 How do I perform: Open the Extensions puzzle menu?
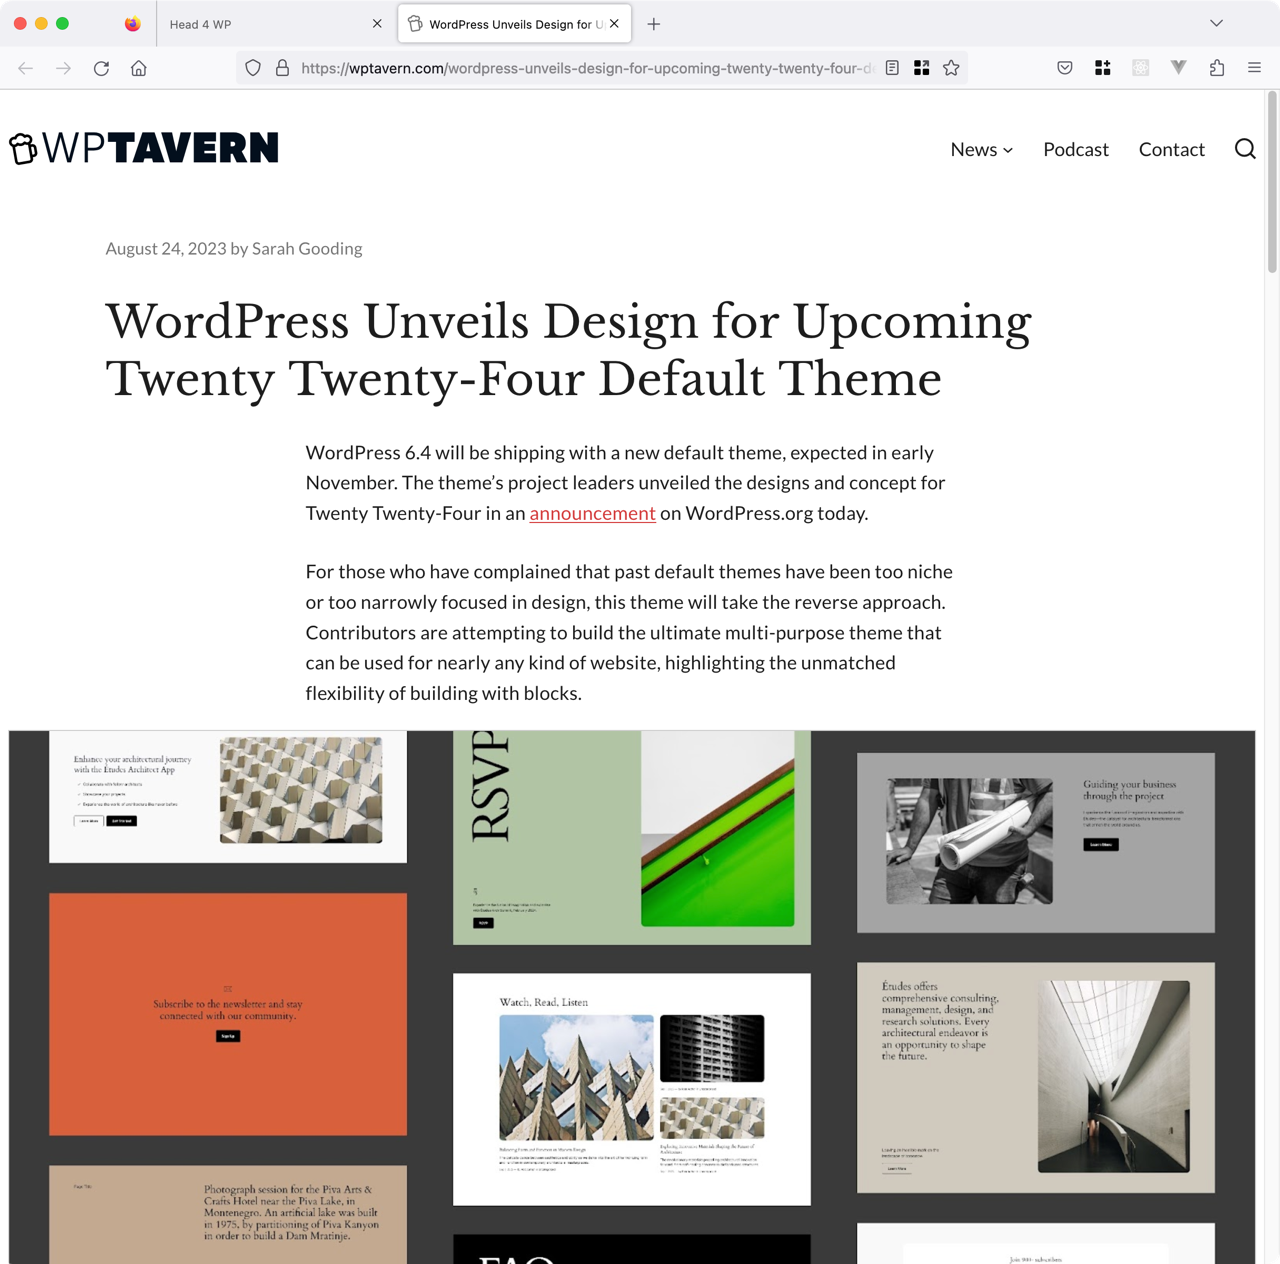point(1217,68)
